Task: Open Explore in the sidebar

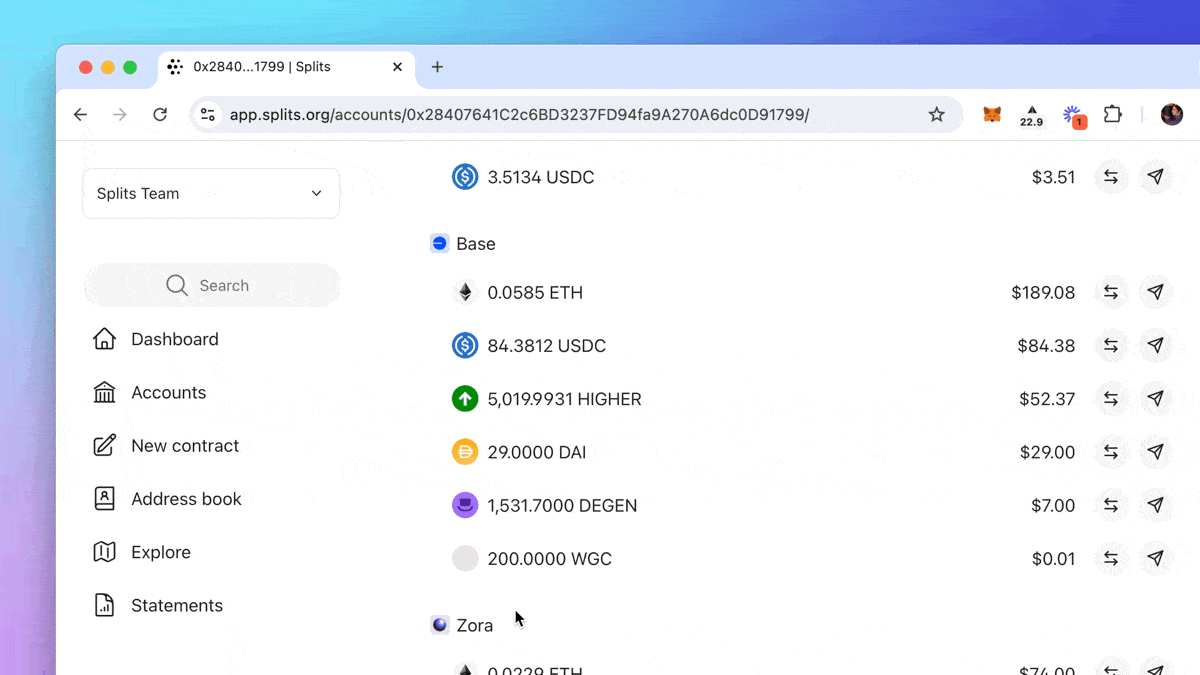Action: tap(142, 552)
